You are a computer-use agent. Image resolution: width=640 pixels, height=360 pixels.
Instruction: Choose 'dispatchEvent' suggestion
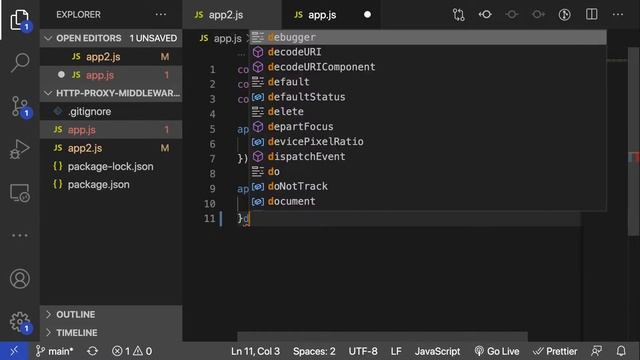coord(428,156)
